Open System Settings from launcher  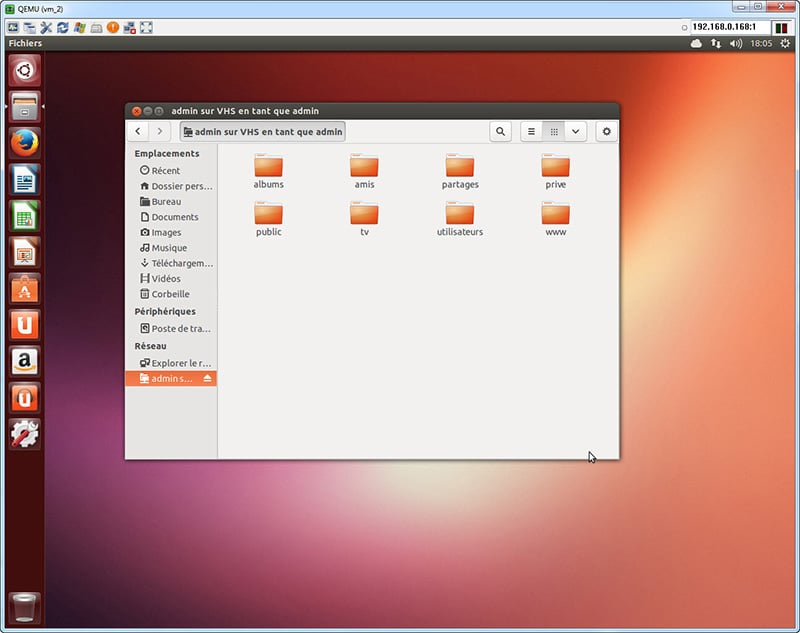(24, 434)
